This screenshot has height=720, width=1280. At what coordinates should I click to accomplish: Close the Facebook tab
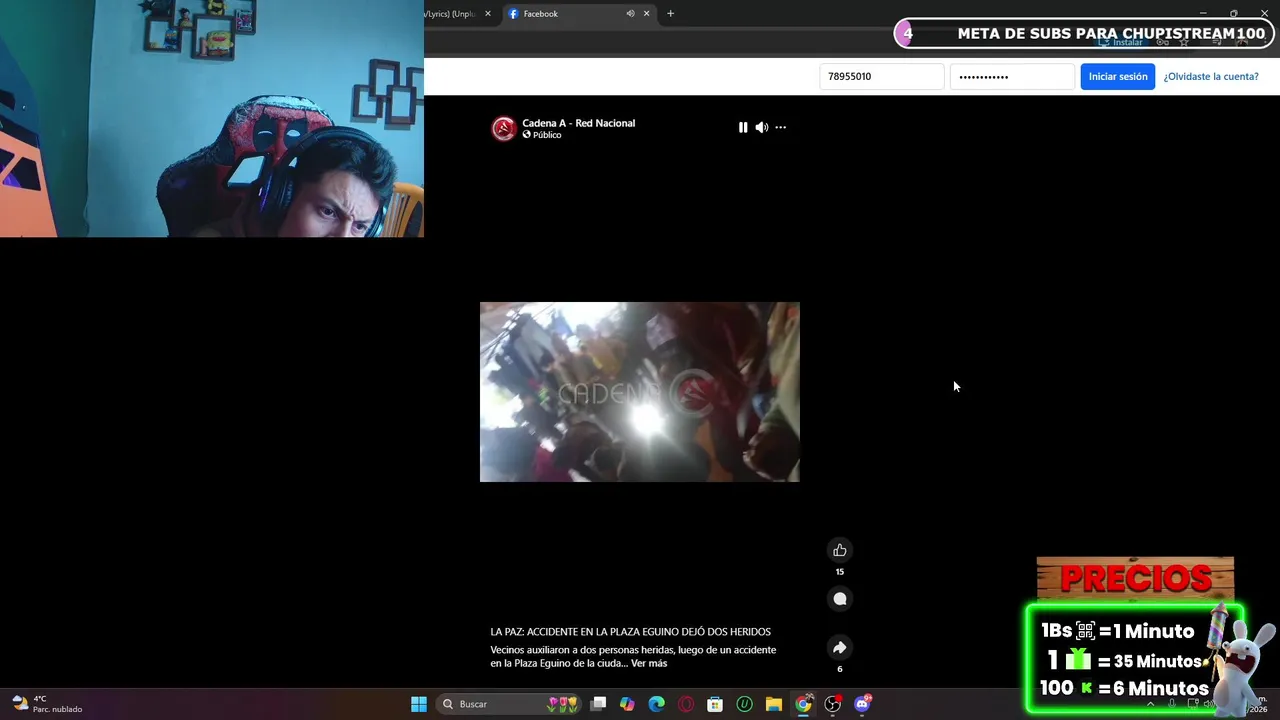click(646, 14)
